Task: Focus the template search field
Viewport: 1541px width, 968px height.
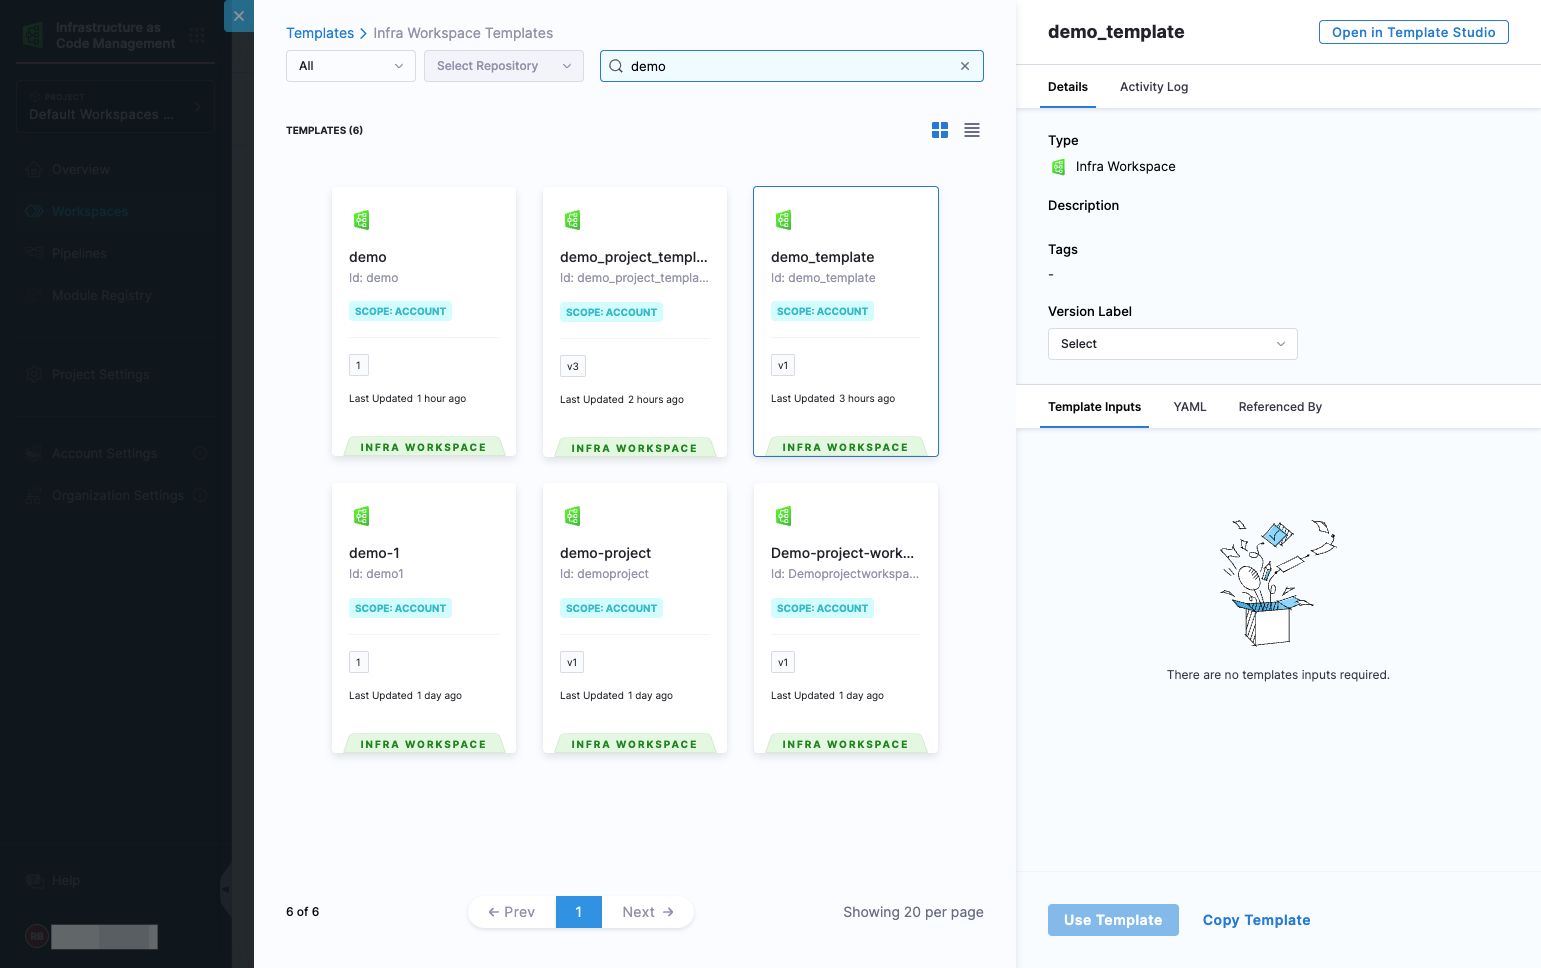Action: (x=792, y=66)
